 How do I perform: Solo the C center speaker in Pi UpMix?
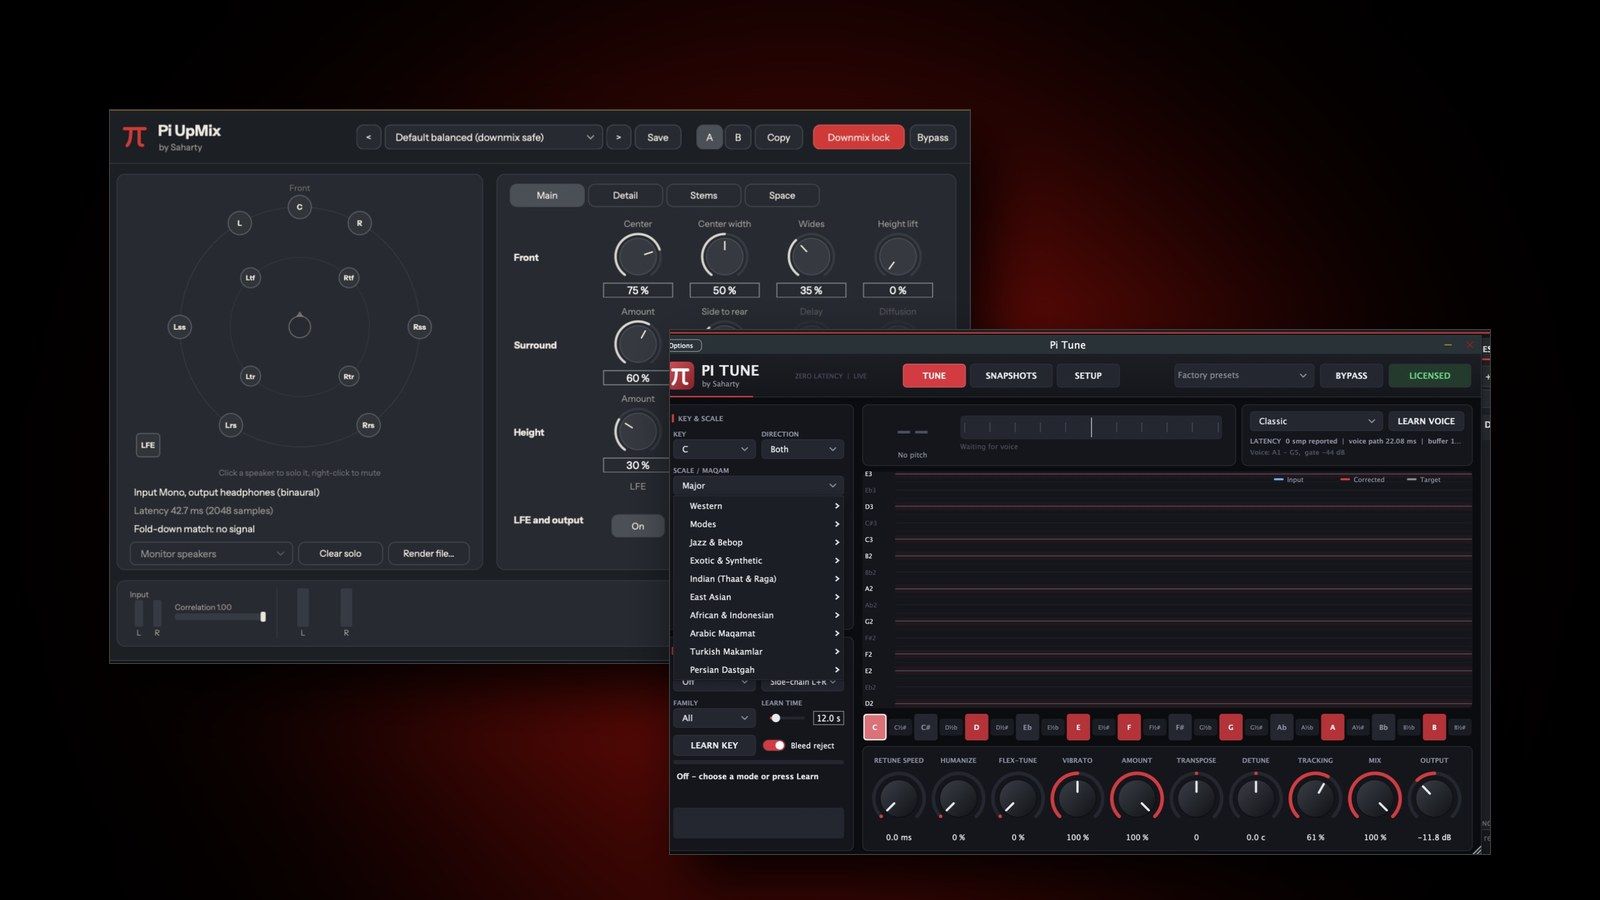[x=299, y=207]
